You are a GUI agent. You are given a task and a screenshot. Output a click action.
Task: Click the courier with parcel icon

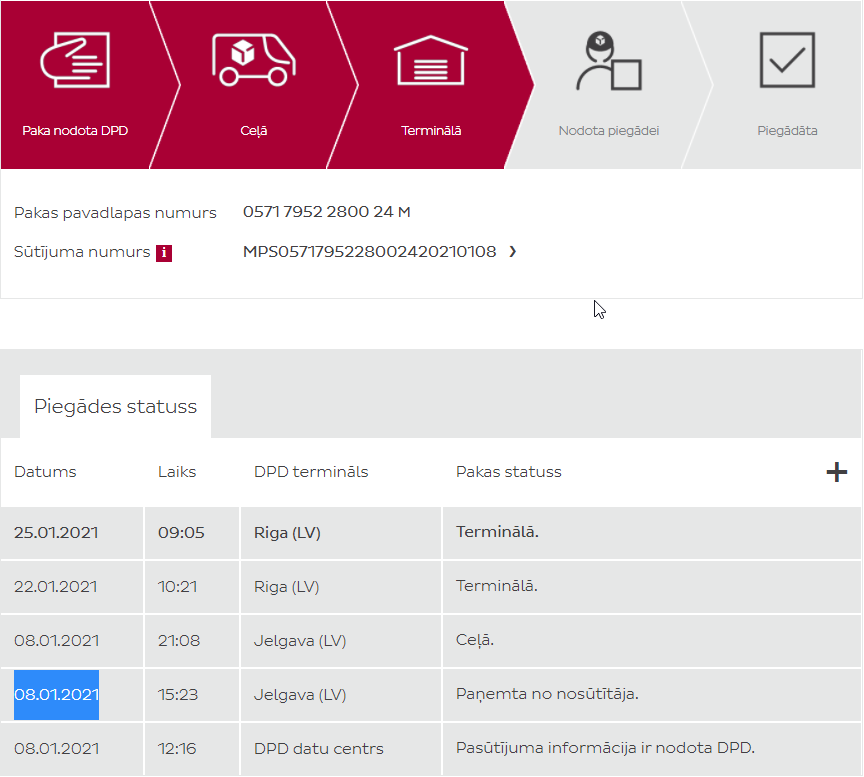[x=609, y=61]
